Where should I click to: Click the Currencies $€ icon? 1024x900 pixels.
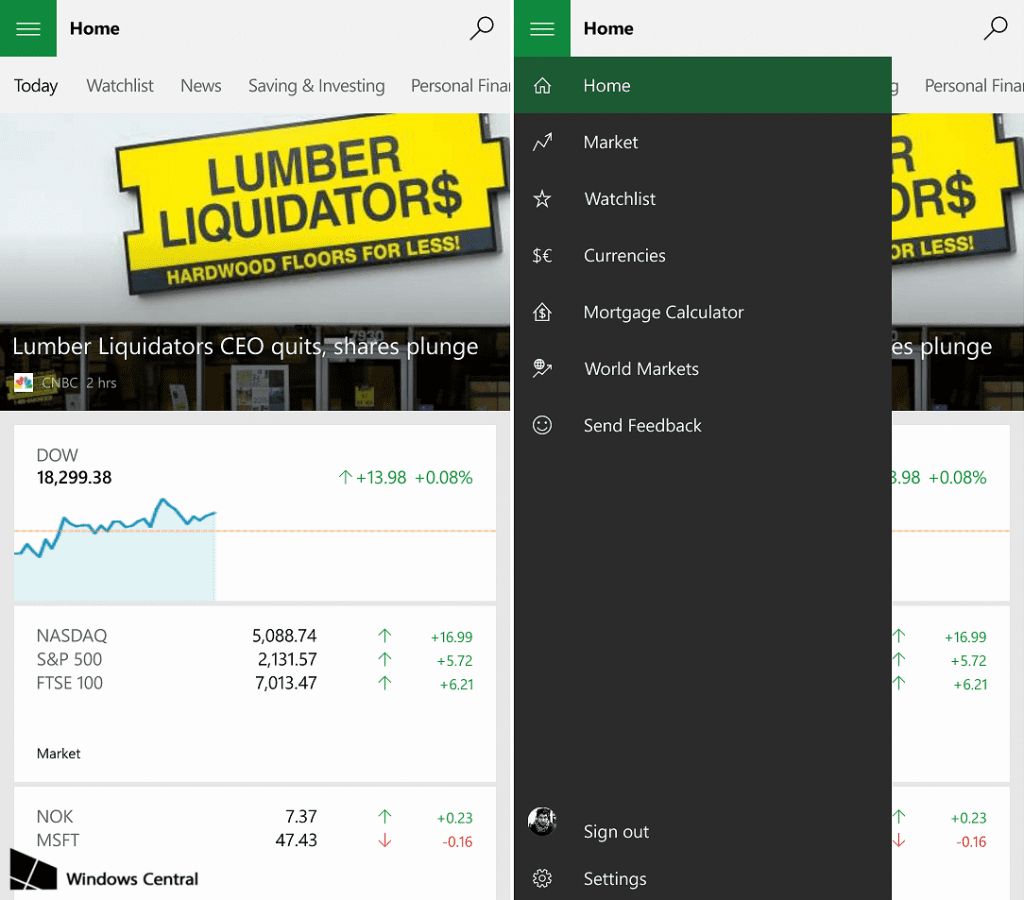(542, 255)
